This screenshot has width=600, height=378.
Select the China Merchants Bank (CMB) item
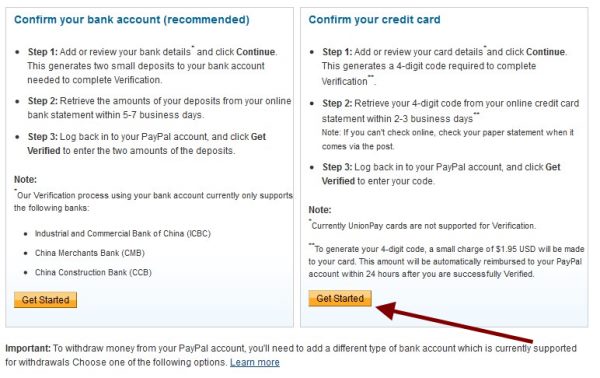[90, 253]
